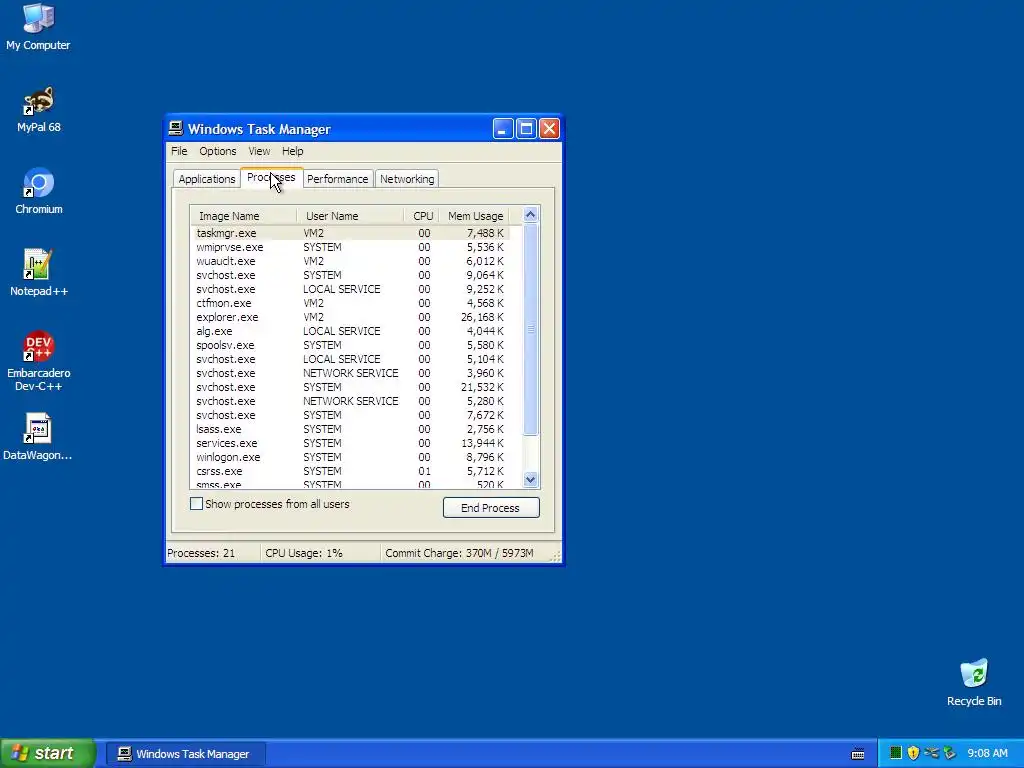Sort by the Image Name column header
The image size is (1024, 768).
tap(243, 216)
